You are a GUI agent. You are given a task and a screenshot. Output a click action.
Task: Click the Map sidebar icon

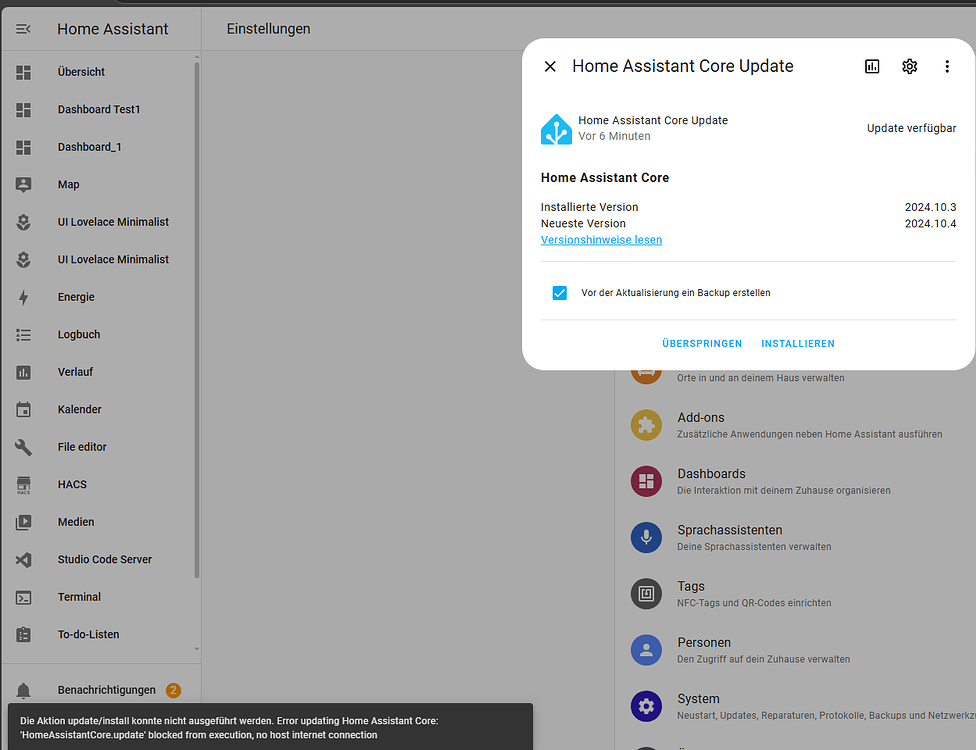point(23,185)
